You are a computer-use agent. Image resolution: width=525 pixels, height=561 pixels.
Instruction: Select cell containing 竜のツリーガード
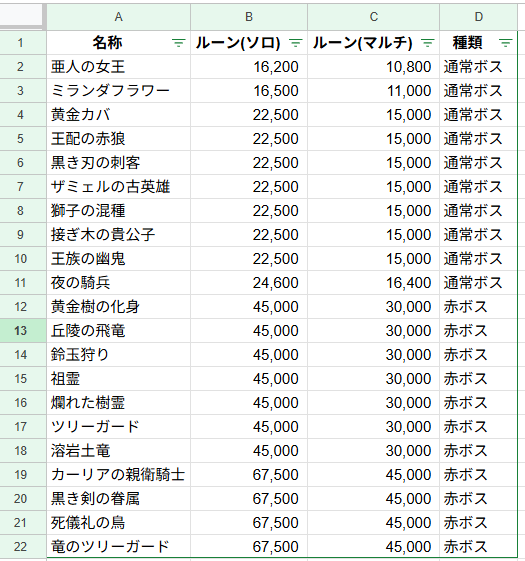118,547
